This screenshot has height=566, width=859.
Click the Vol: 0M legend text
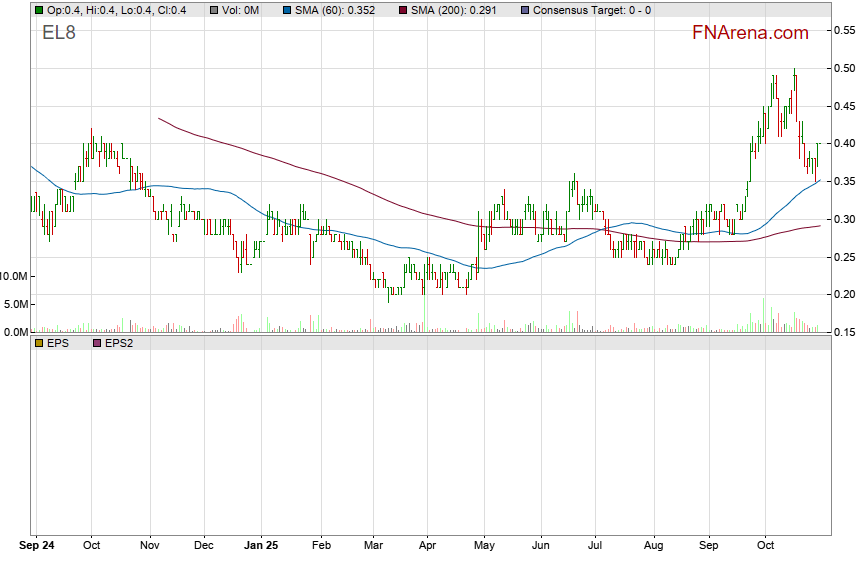(242, 10)
